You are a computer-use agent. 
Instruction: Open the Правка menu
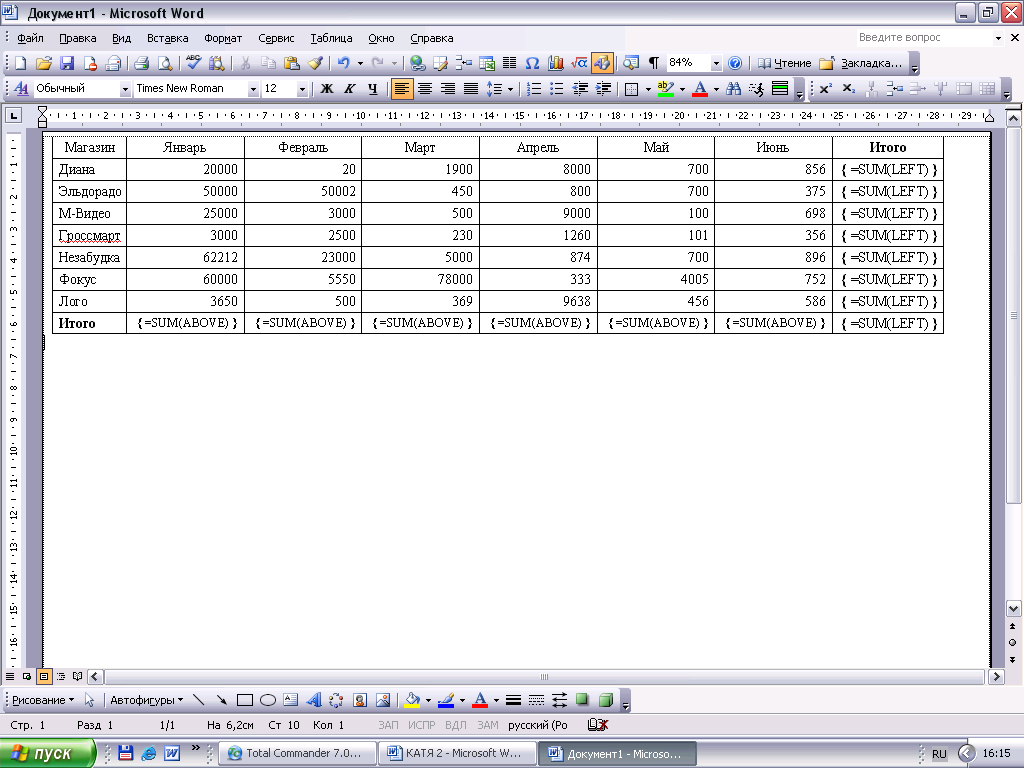click(x=78, y=38)
